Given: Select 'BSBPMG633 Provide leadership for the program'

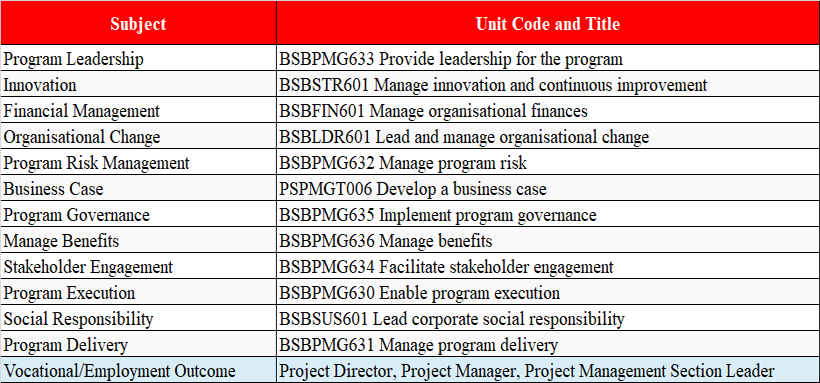Looking at the screenshot, I should pos(548,58).
